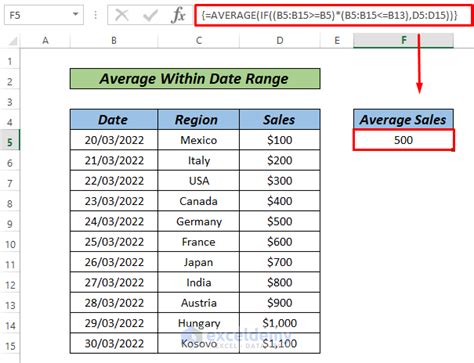Select column F header
The image size is (474, 363).
pos(403,41)
